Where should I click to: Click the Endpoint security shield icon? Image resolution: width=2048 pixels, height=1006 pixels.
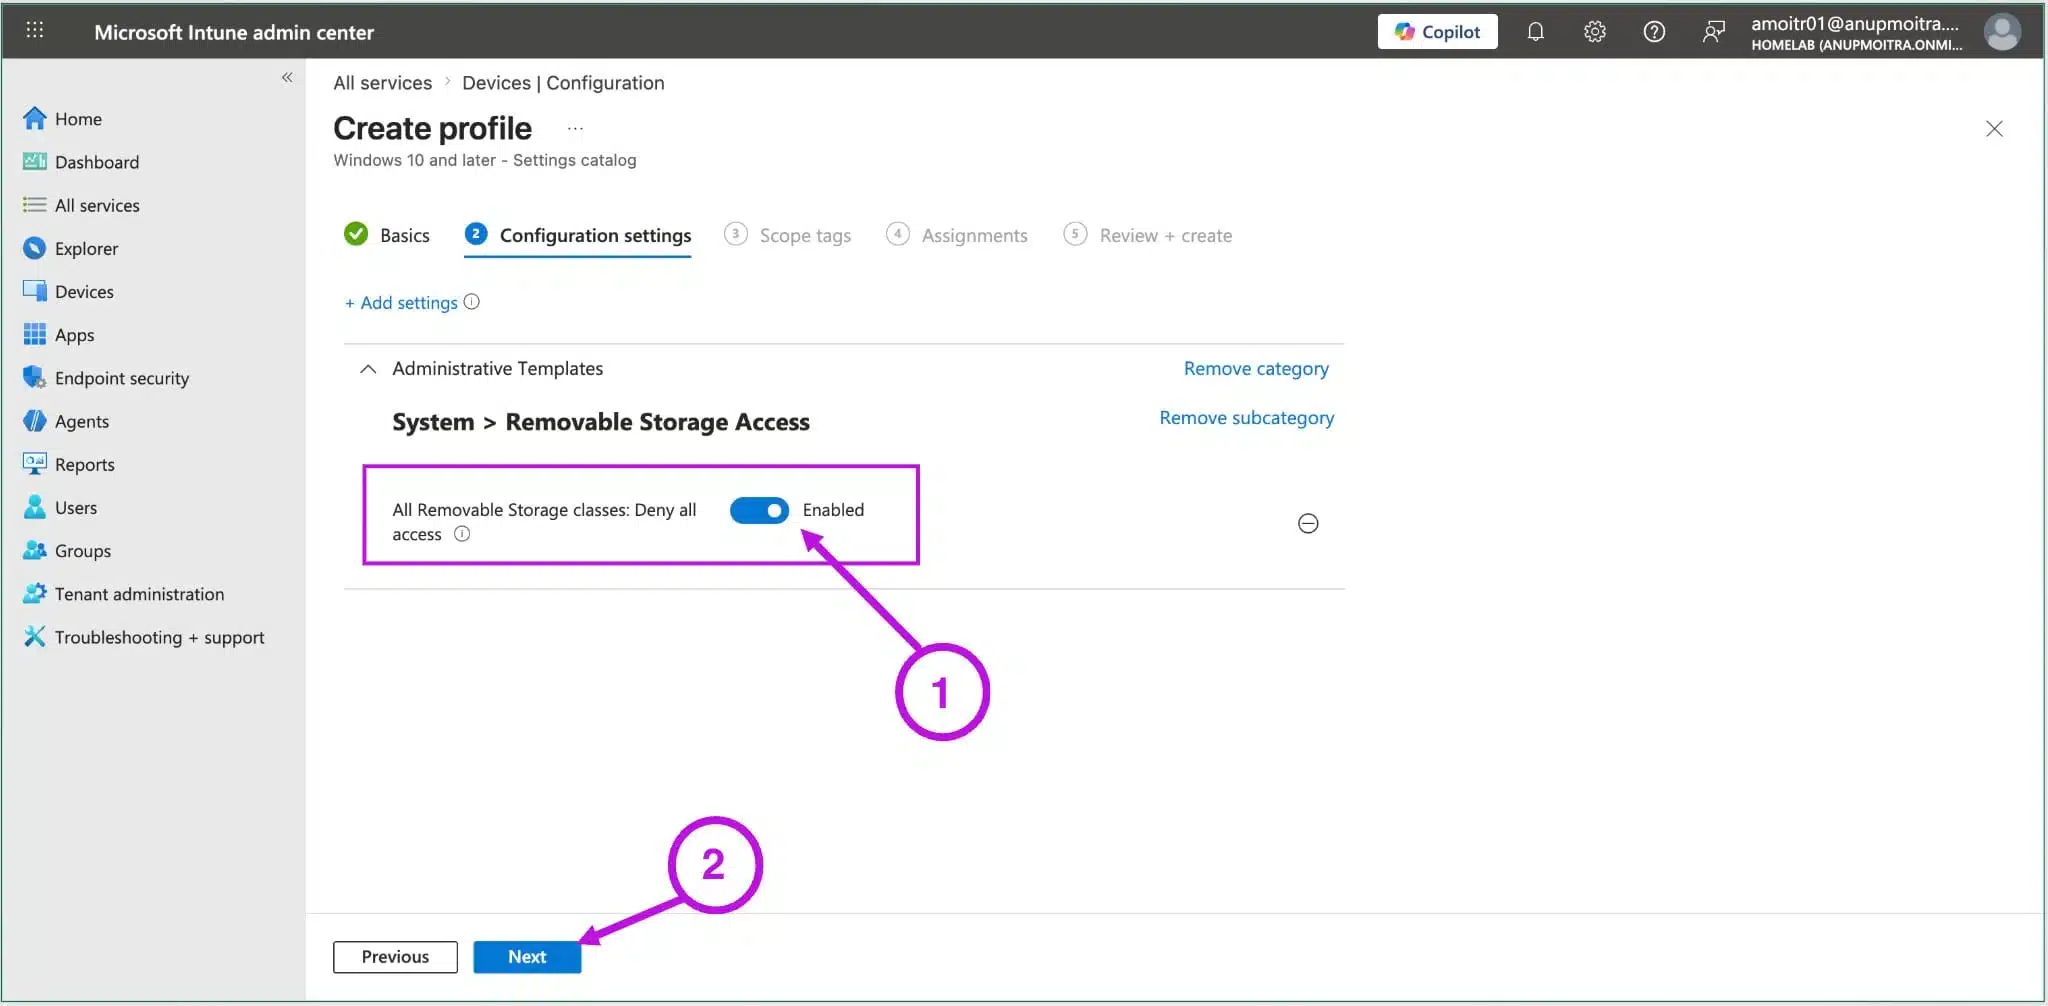click(x=34, y=377)
